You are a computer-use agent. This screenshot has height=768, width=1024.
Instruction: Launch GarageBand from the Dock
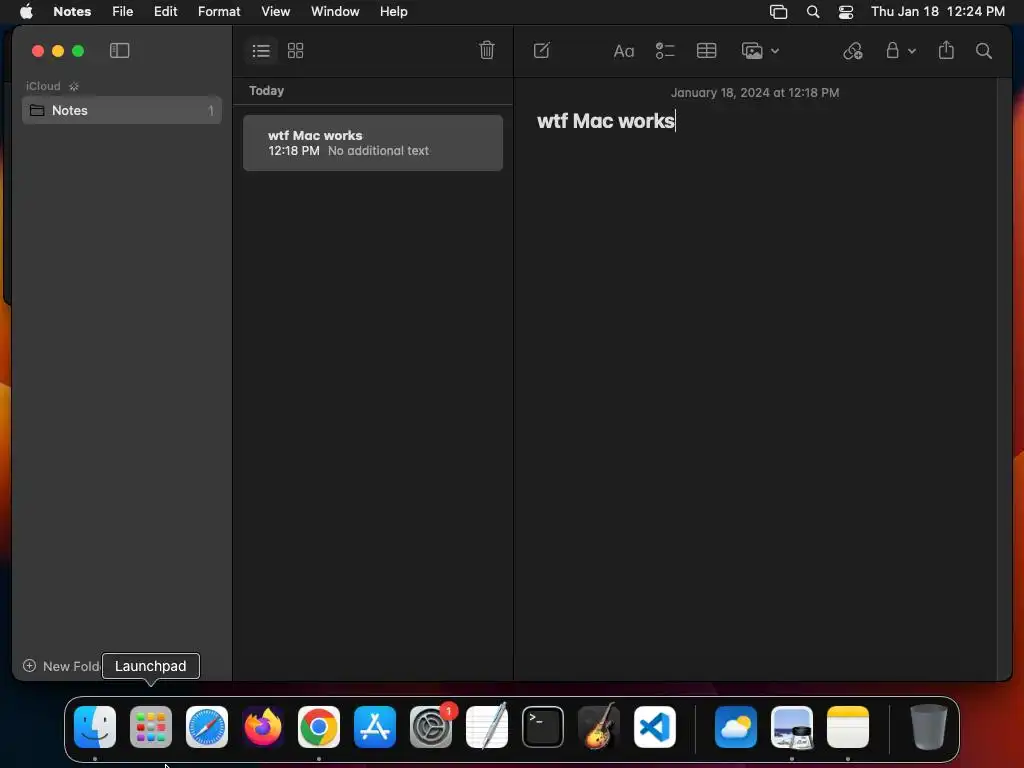[599, 726]
